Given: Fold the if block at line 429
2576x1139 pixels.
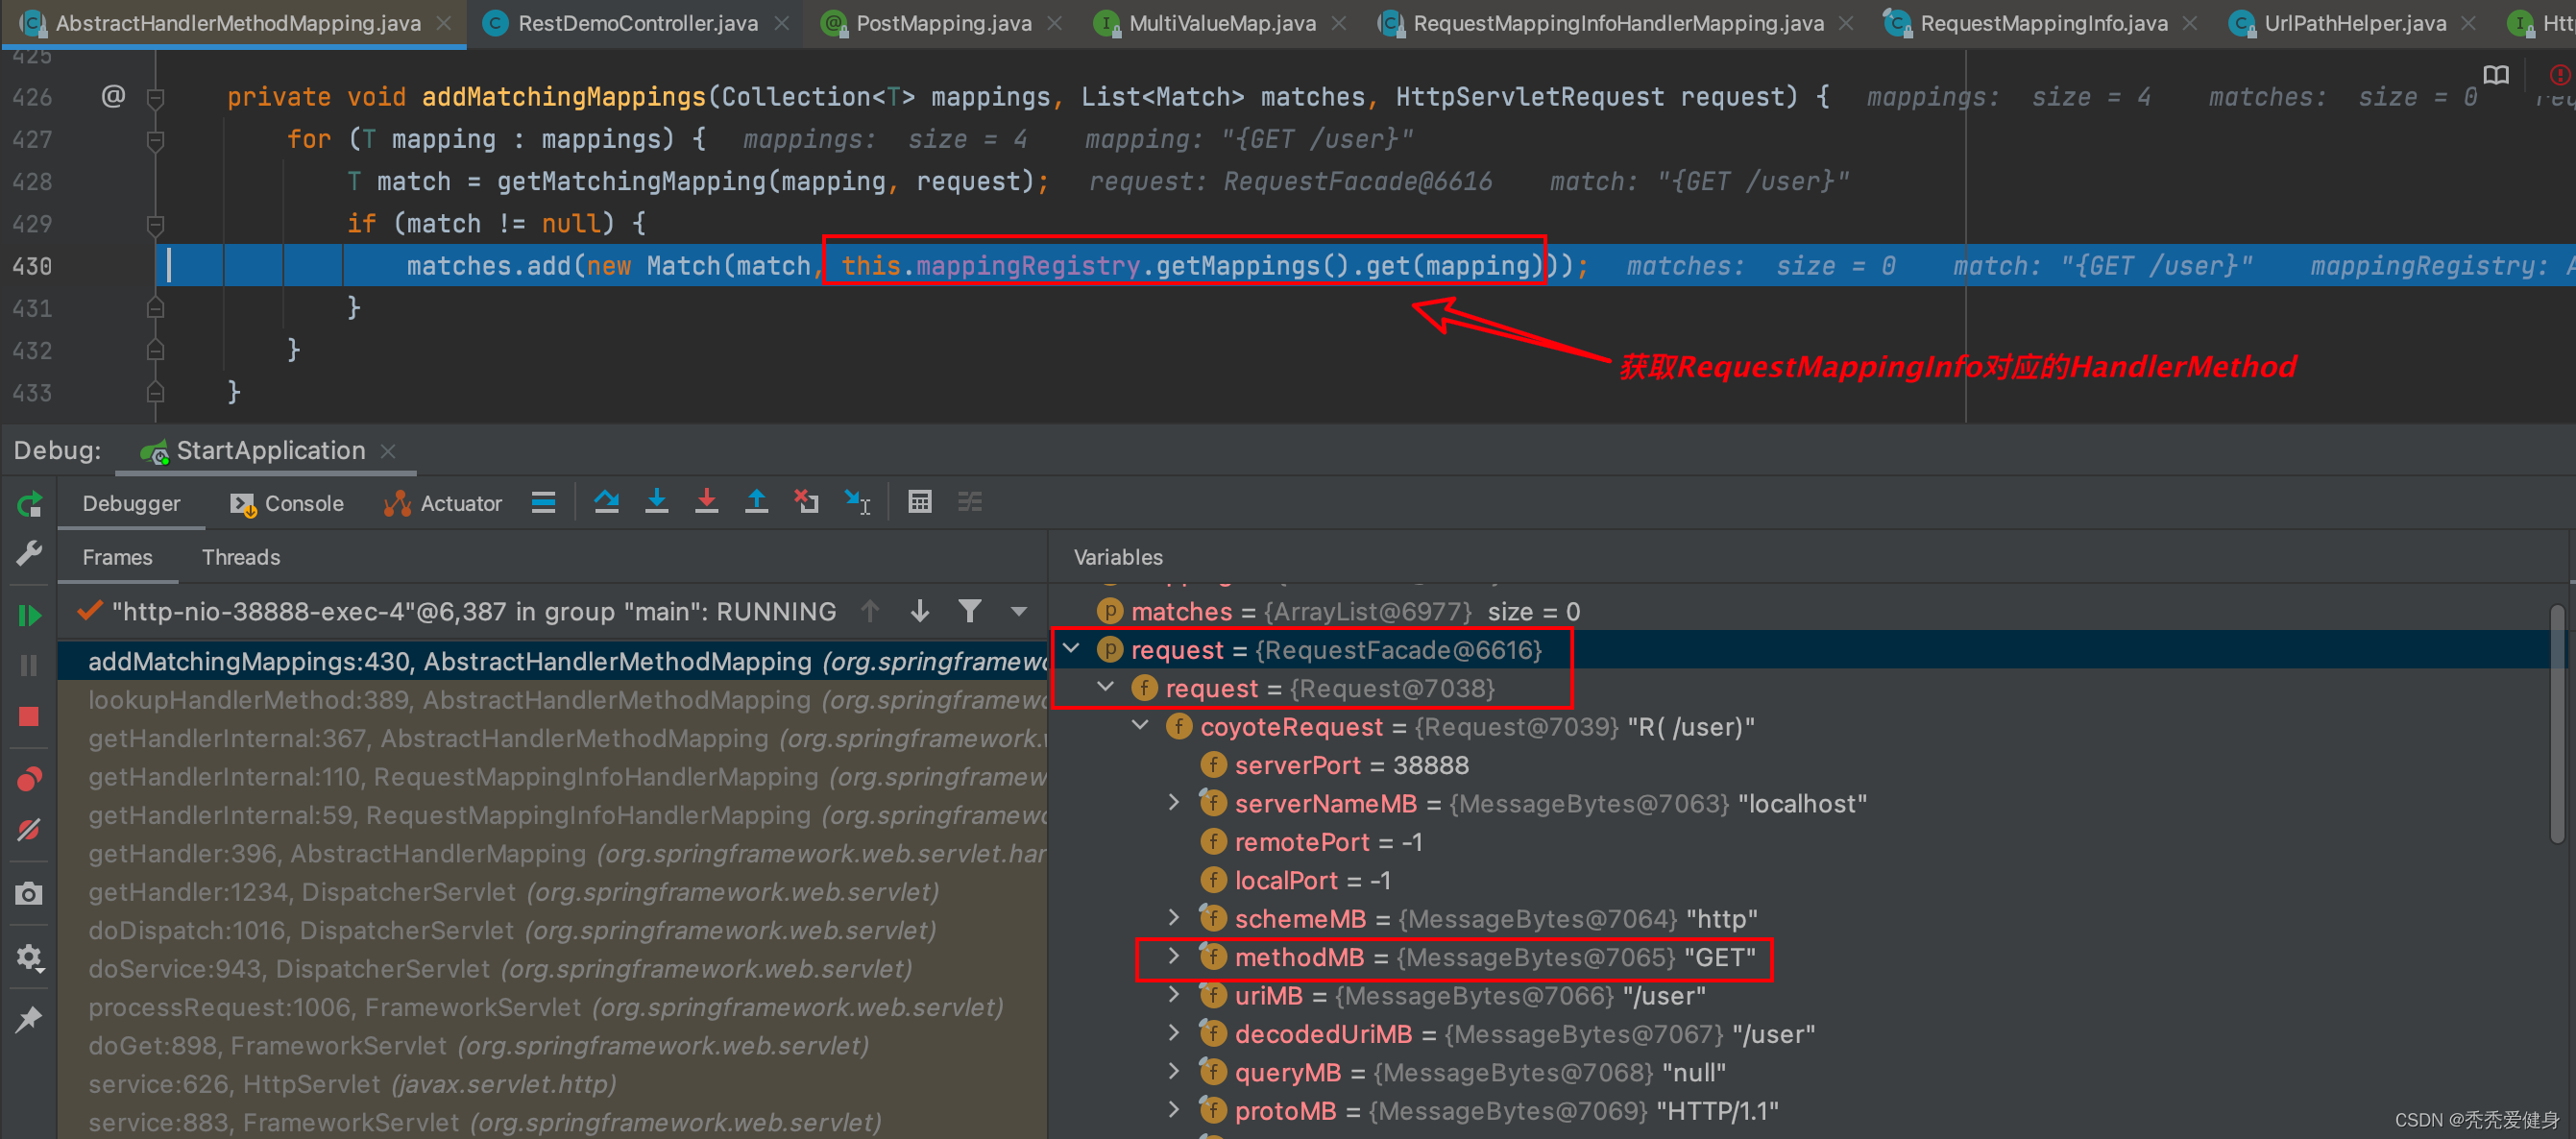Looking at the screenshot, I should [x=155, y=224].
